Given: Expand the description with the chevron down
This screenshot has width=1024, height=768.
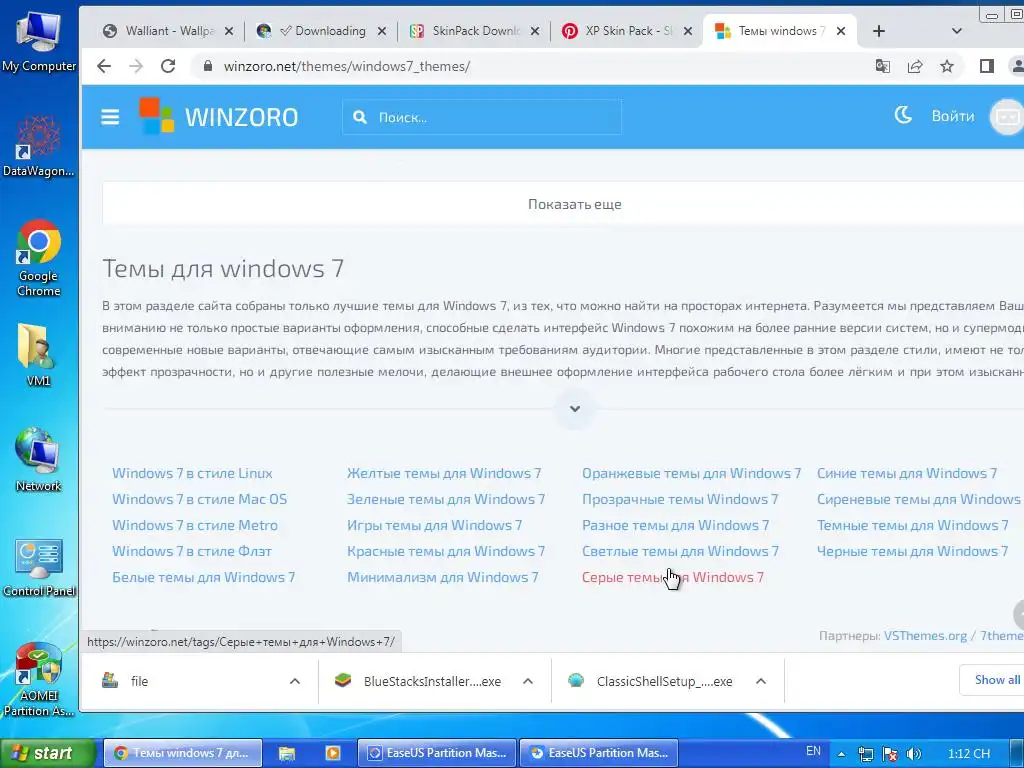Looking at the screenshot, I should click(x=575, y=409).
